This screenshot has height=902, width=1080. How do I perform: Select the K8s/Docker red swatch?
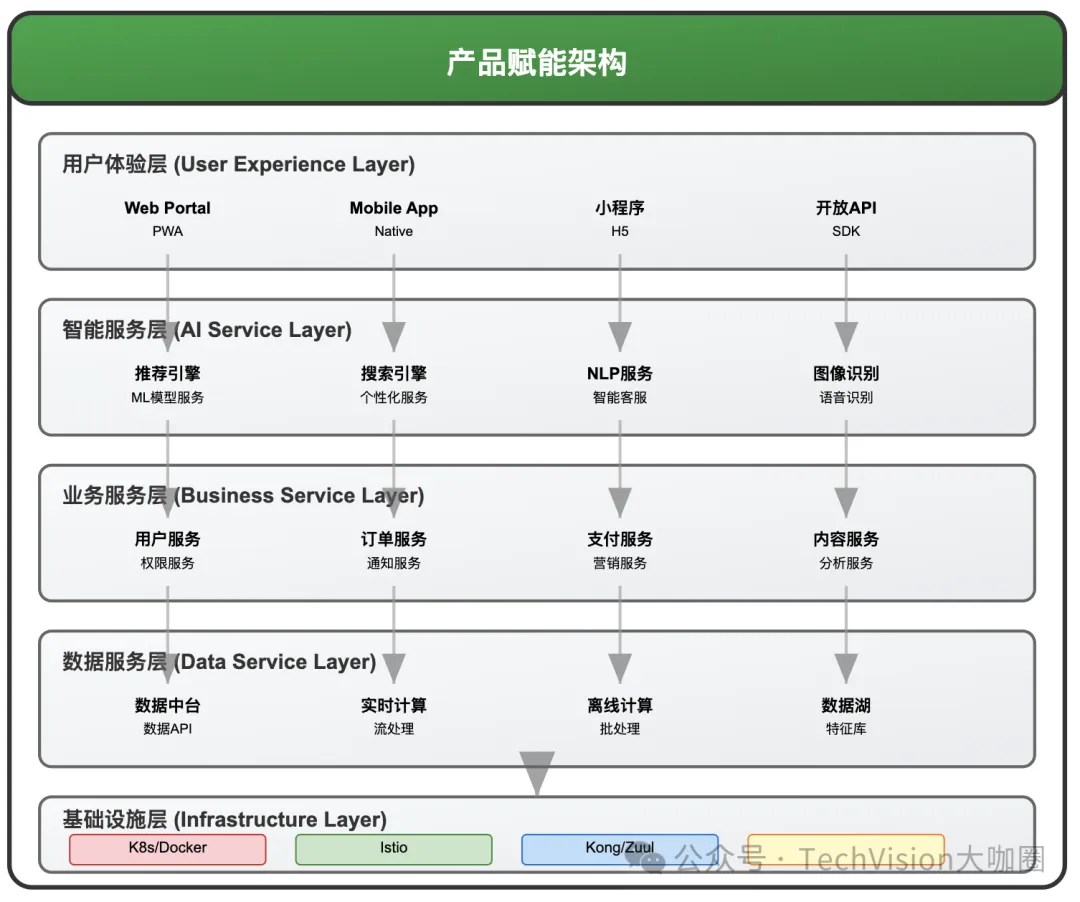[167, 849]
